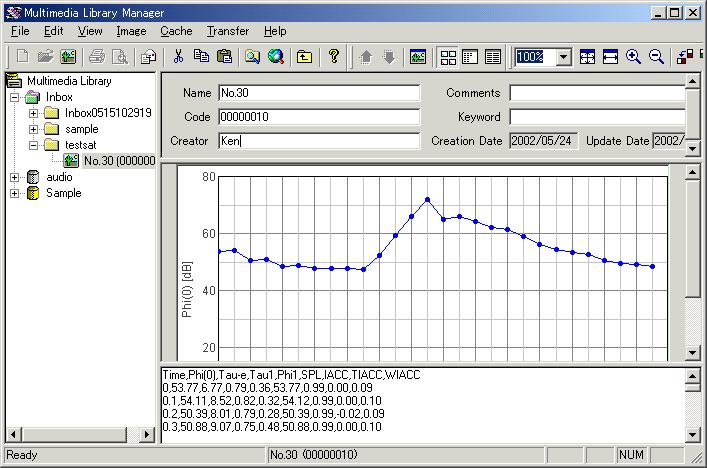Click the Copy toolbar icon

[201, 57]
